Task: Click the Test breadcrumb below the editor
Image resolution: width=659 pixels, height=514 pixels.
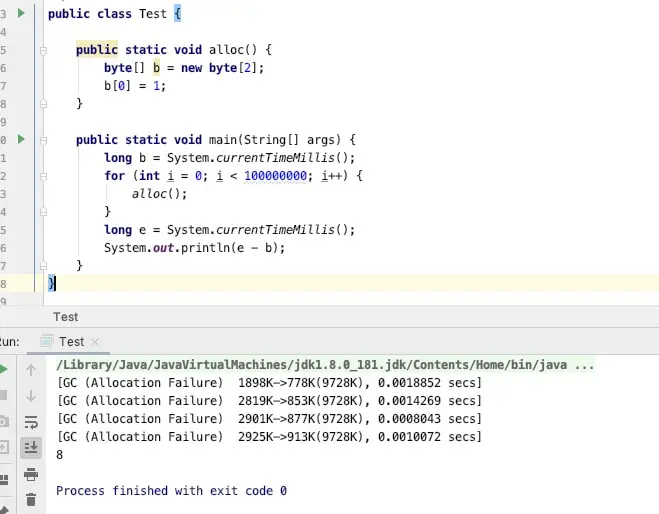Action: [x=66, y=316]
